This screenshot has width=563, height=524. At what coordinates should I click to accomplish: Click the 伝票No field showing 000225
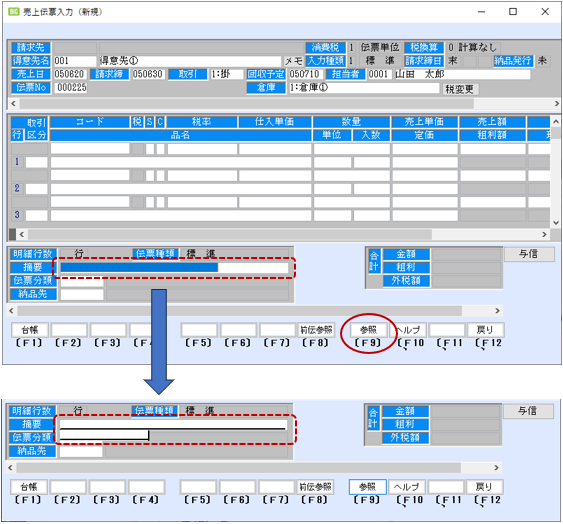(71, 87)
